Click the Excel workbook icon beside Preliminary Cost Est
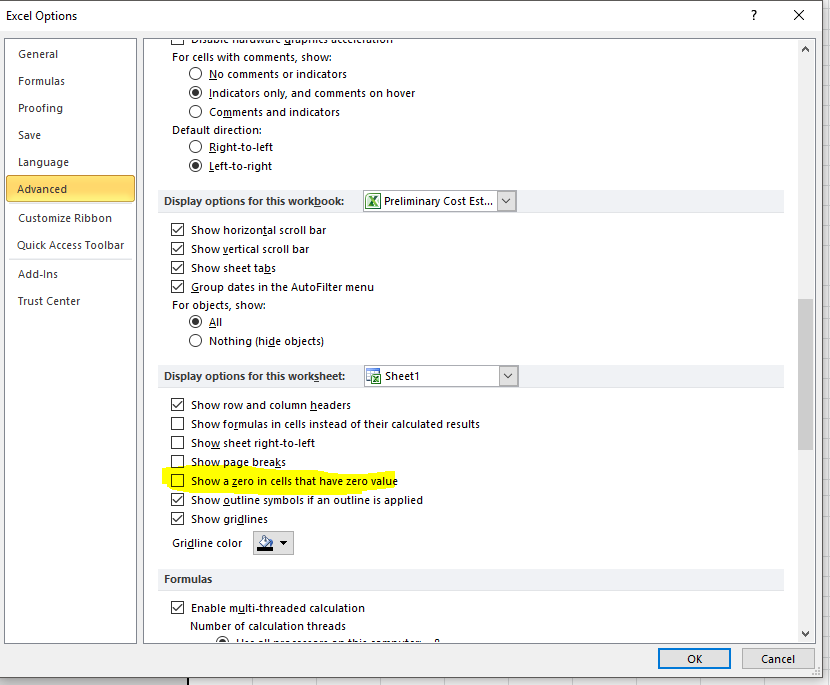This screenshot has height=685, width=830. click(375, 200)
